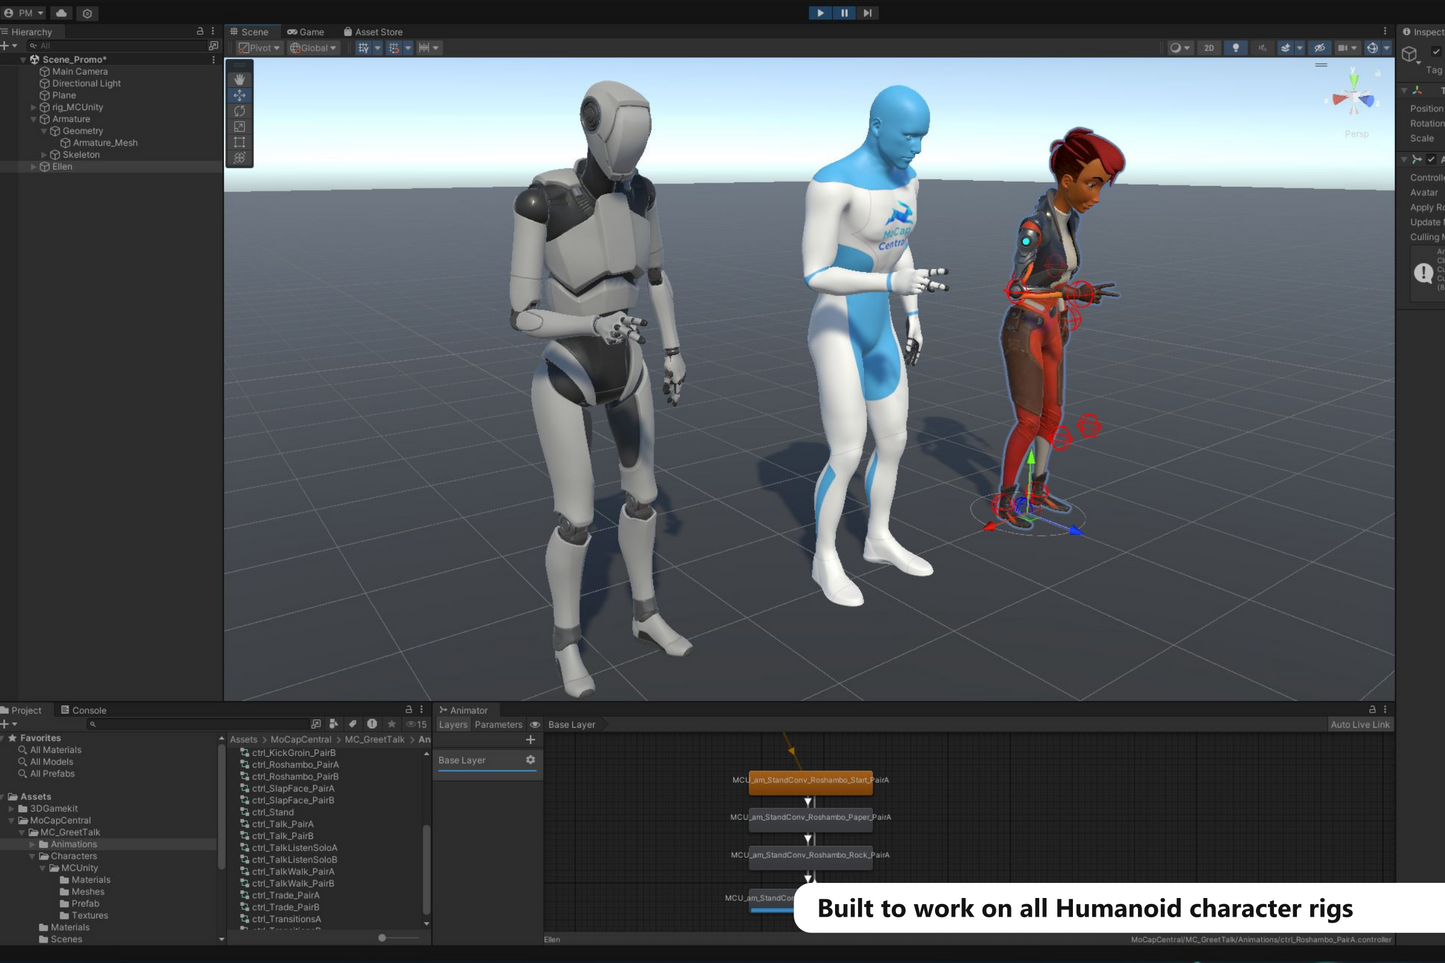Mute scene audio in the Scene view toolbar

pyautogui.click(x=1262, y=47)
